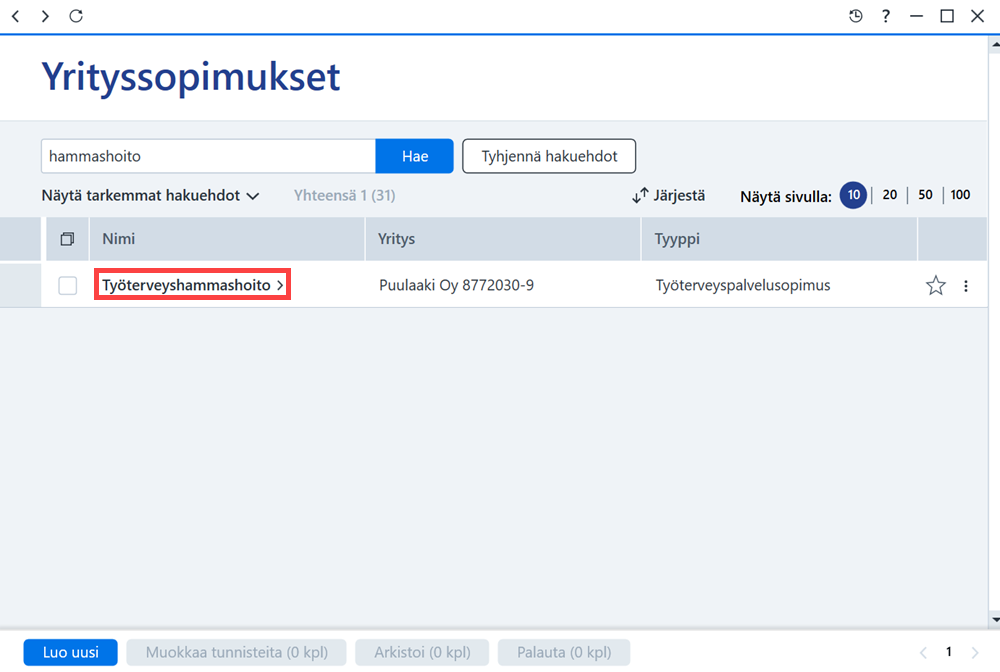1000x672 pixels.
Task: Open the Järjestä sort options
Action: 668,195
